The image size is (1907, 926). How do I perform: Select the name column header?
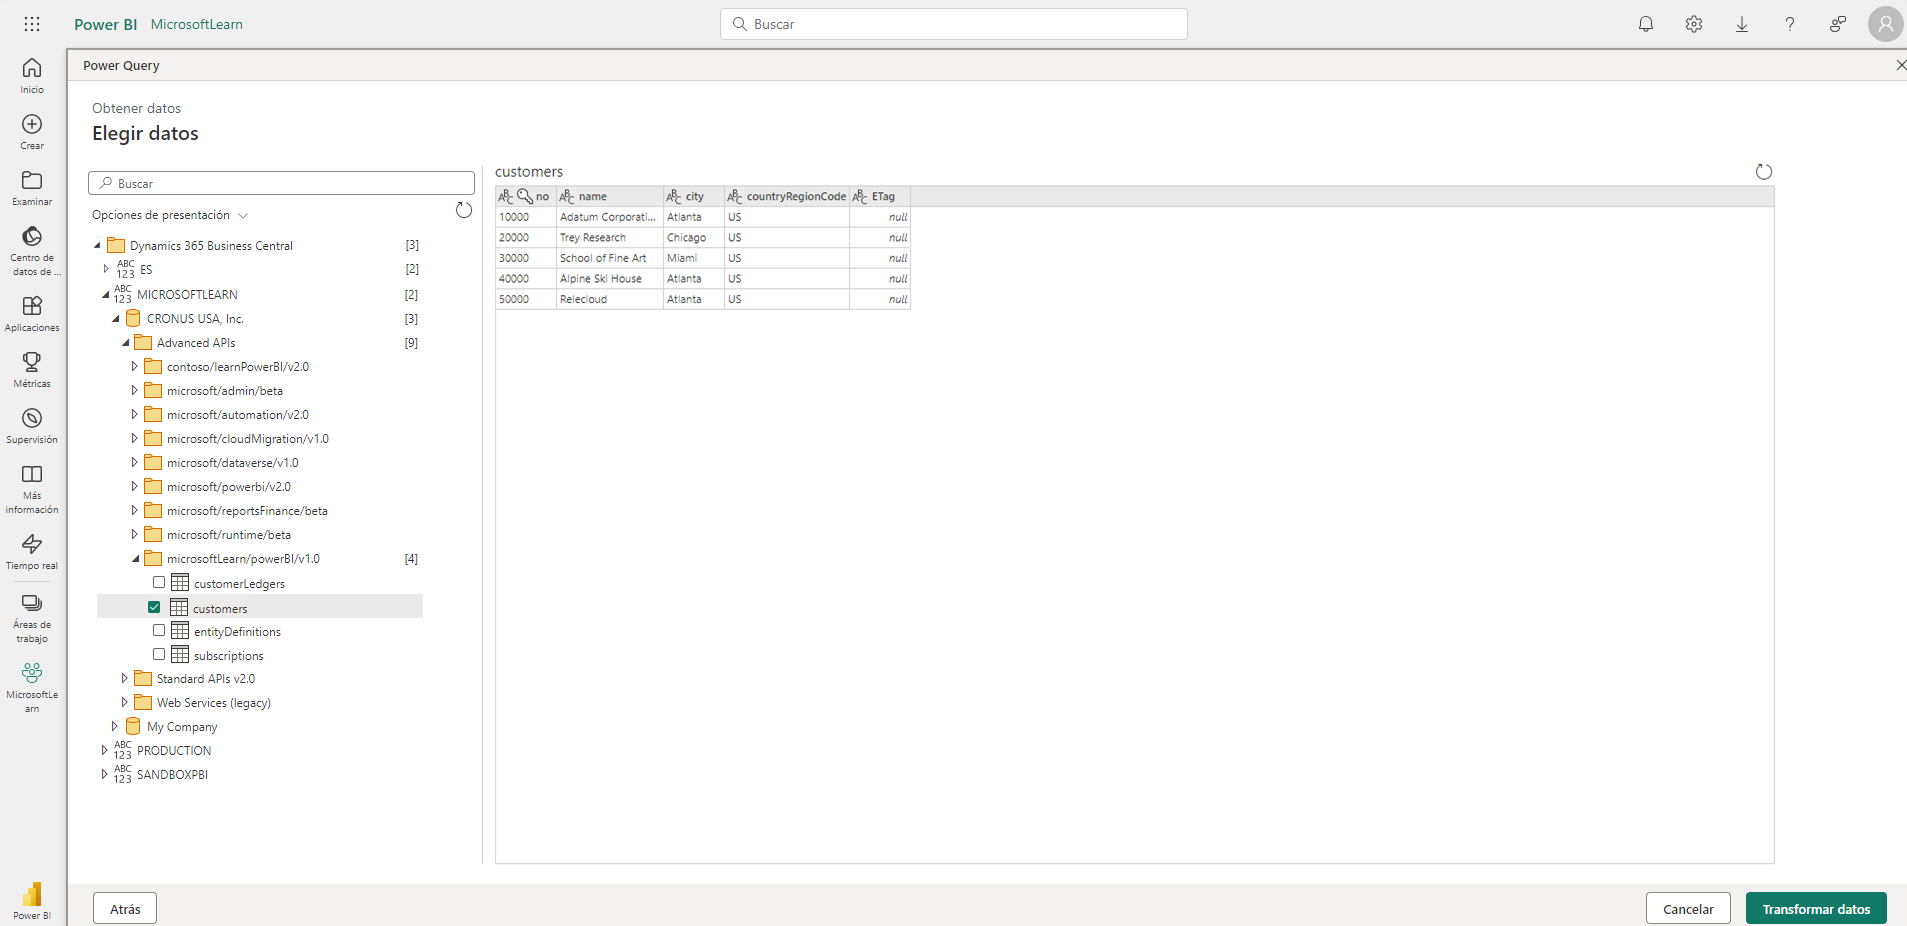coord(609,196)
